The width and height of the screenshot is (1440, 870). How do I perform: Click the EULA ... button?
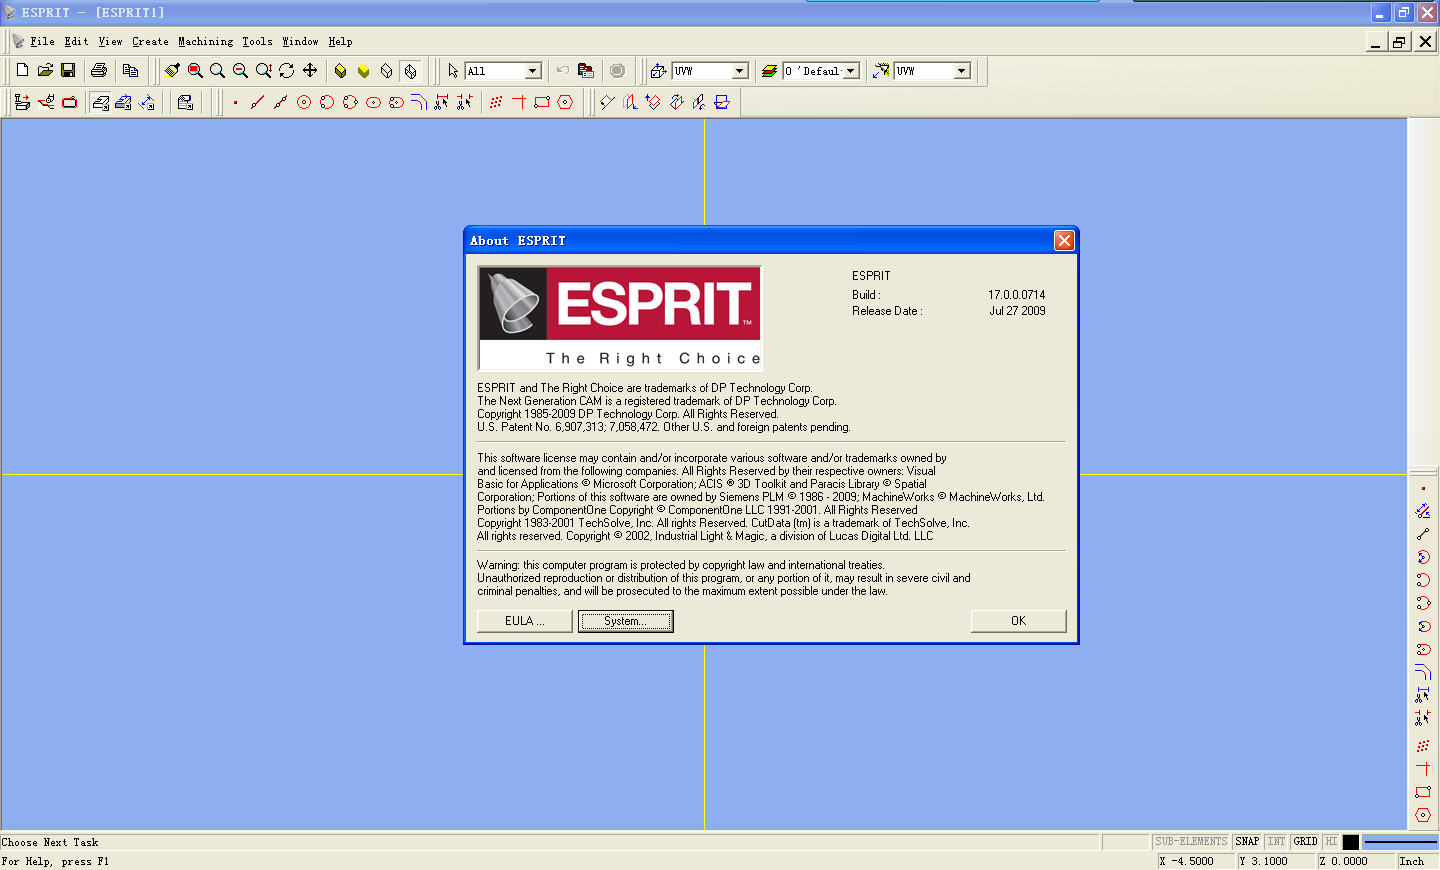[525, 621]
